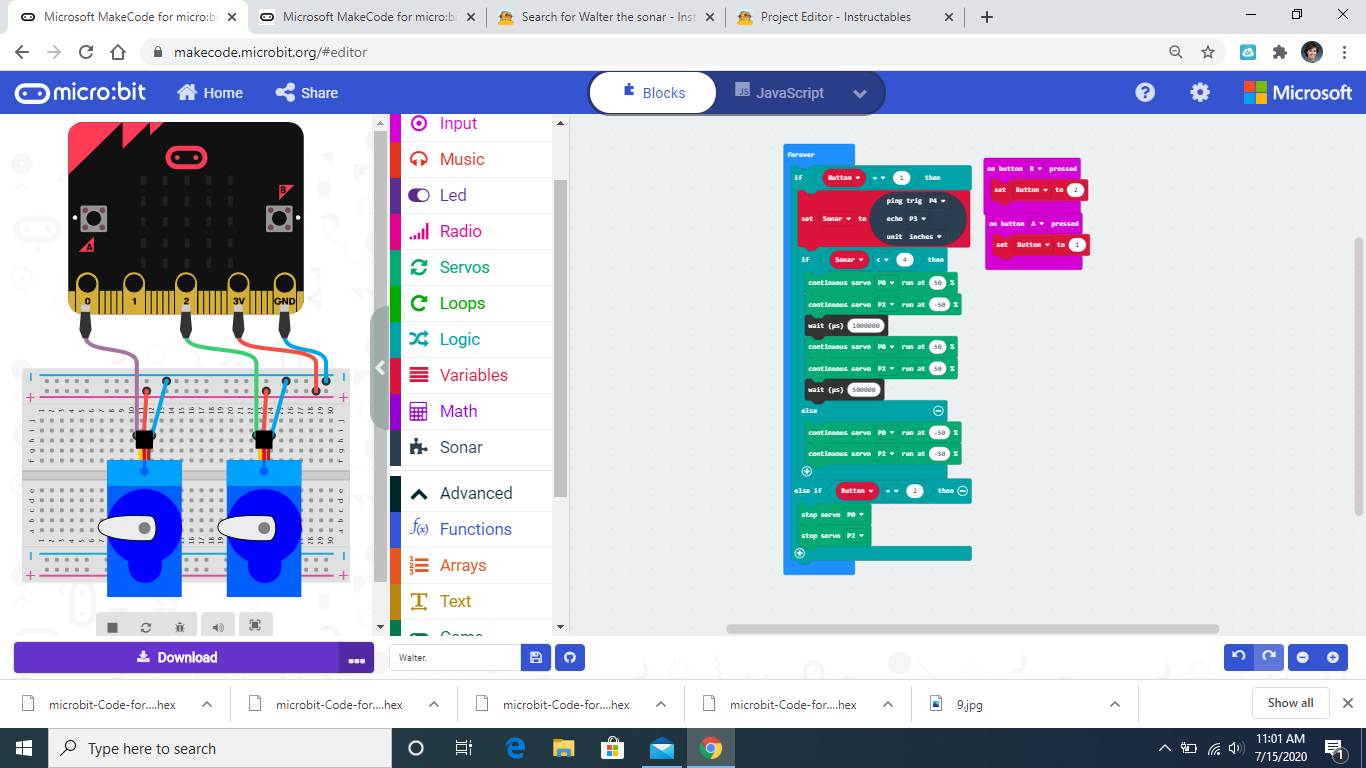The width and height of the screenshot is (1366, 768).
Task: Open the Radio blocks category
Action: pyautogui.click(x=470, y=231)
